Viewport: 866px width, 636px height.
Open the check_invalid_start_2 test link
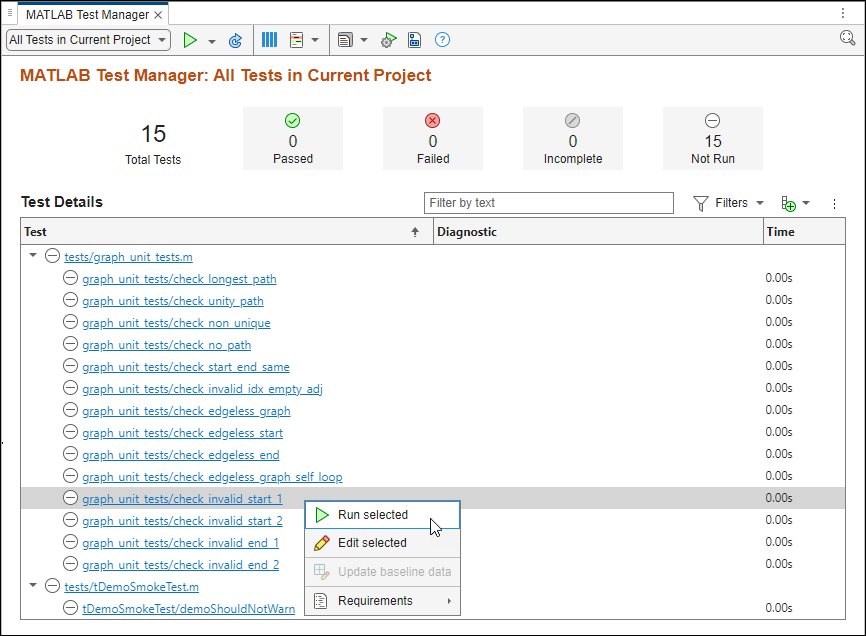(182, 521)
